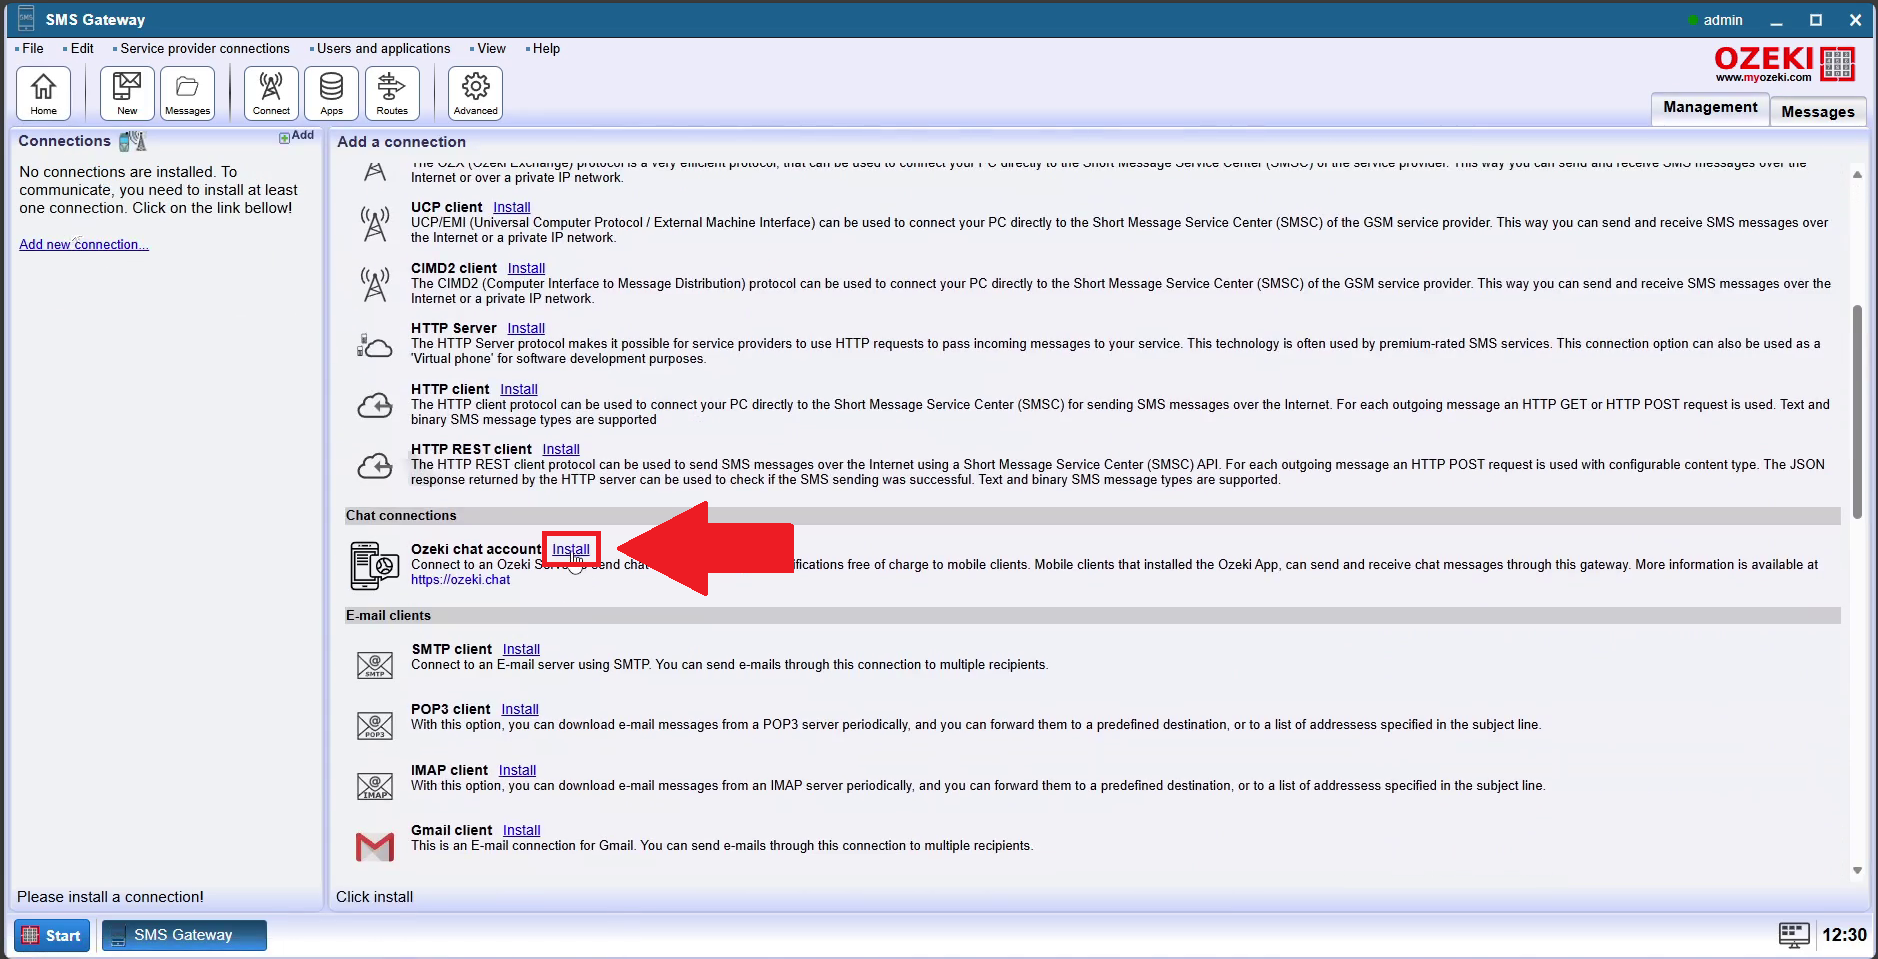Click the virtual keyboard tray icon
This screenshot has width=1878, height=959.
coord(1794,935)
